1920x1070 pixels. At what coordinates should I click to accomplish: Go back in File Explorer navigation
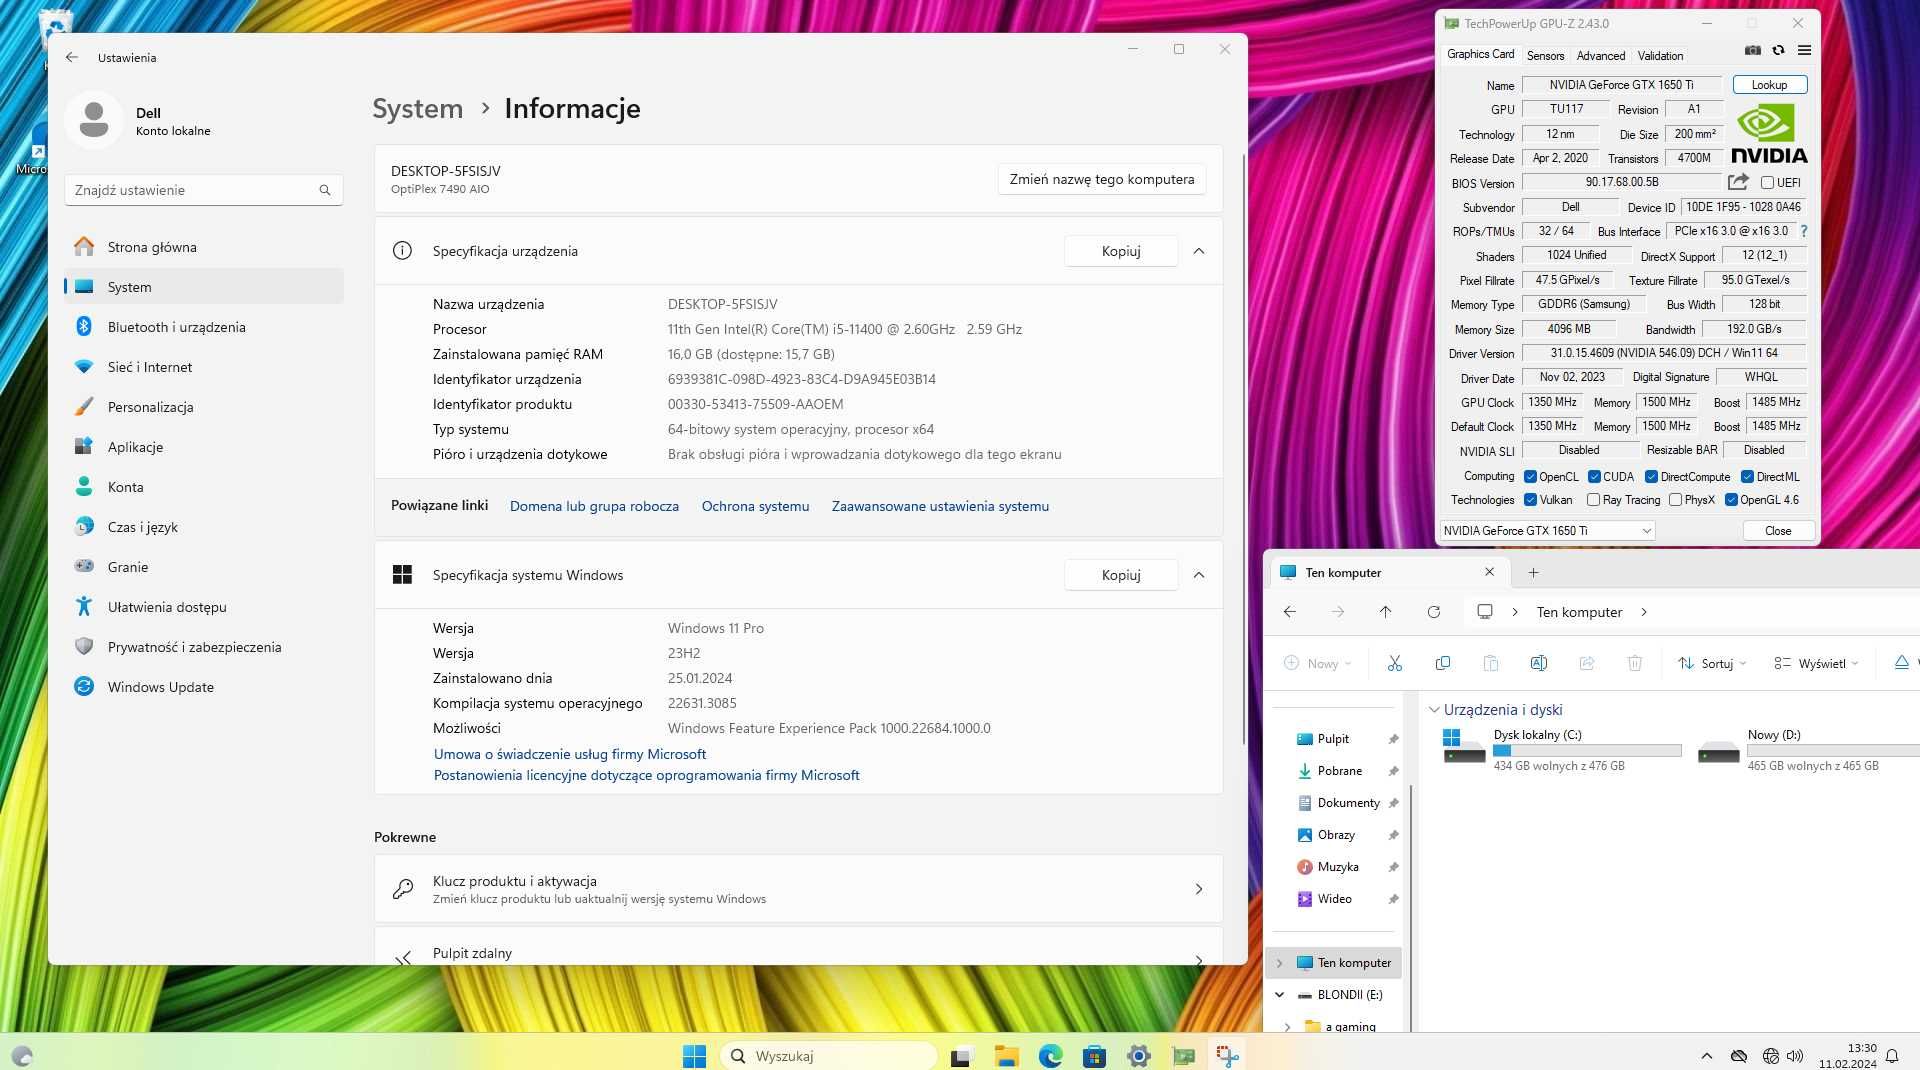coord(1290,612)
